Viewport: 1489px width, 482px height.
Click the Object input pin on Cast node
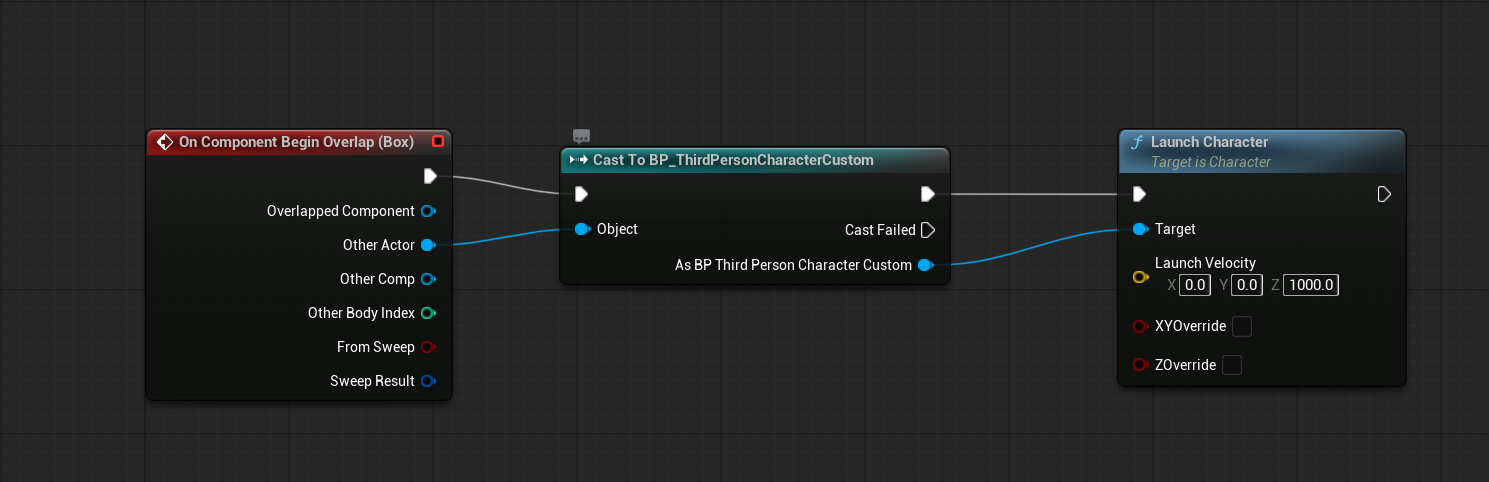coord(582,229)
